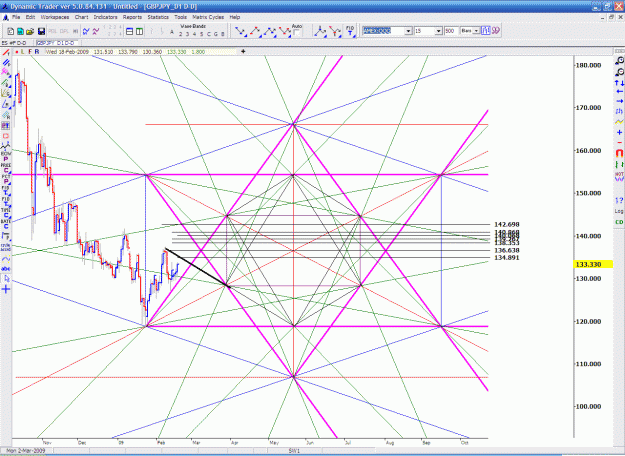Toggle the F button in data bar
The height and width of the screenshot is (456, 625).
coord(30,52)
